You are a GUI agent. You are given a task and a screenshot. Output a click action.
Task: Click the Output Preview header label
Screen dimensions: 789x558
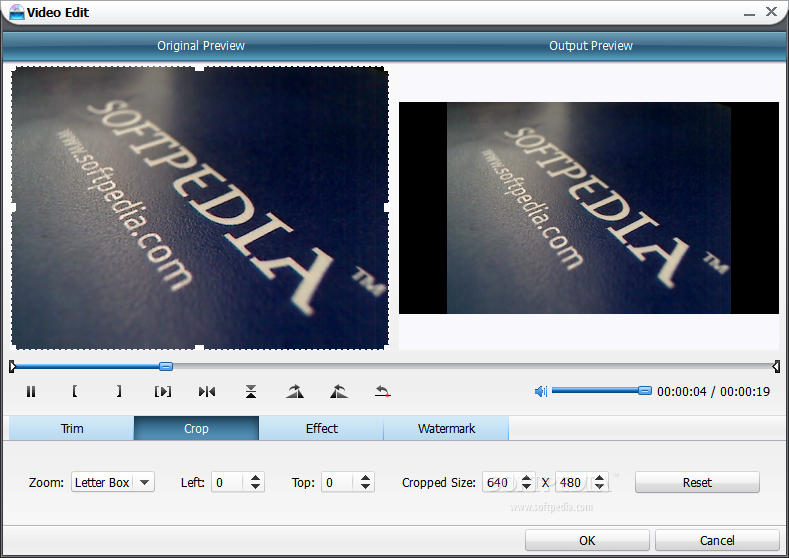591,46
